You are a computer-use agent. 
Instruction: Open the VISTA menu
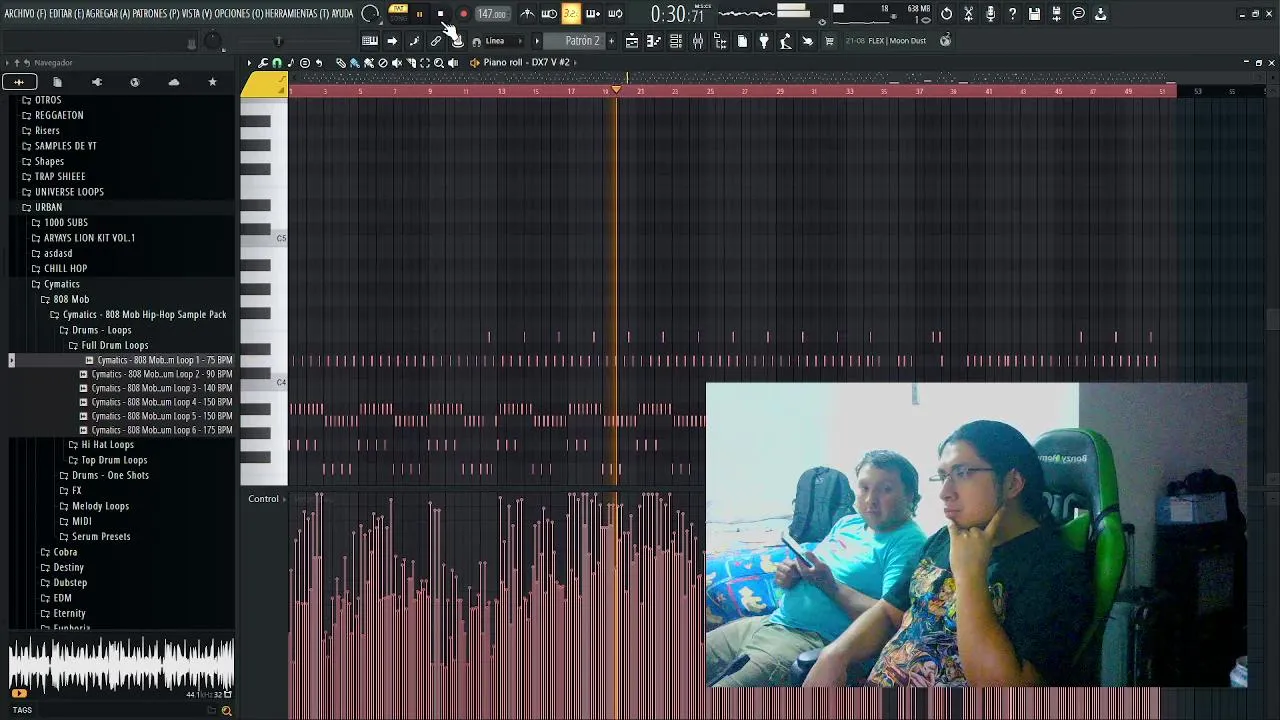coord(197,14)
